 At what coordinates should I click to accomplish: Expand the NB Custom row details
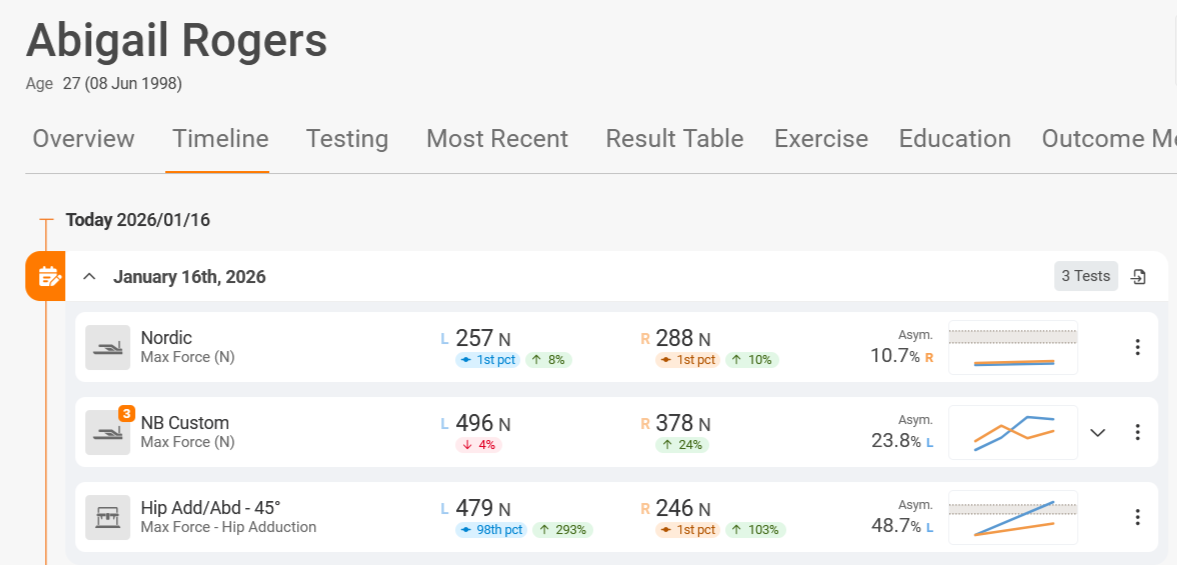tap(1098, 433)
